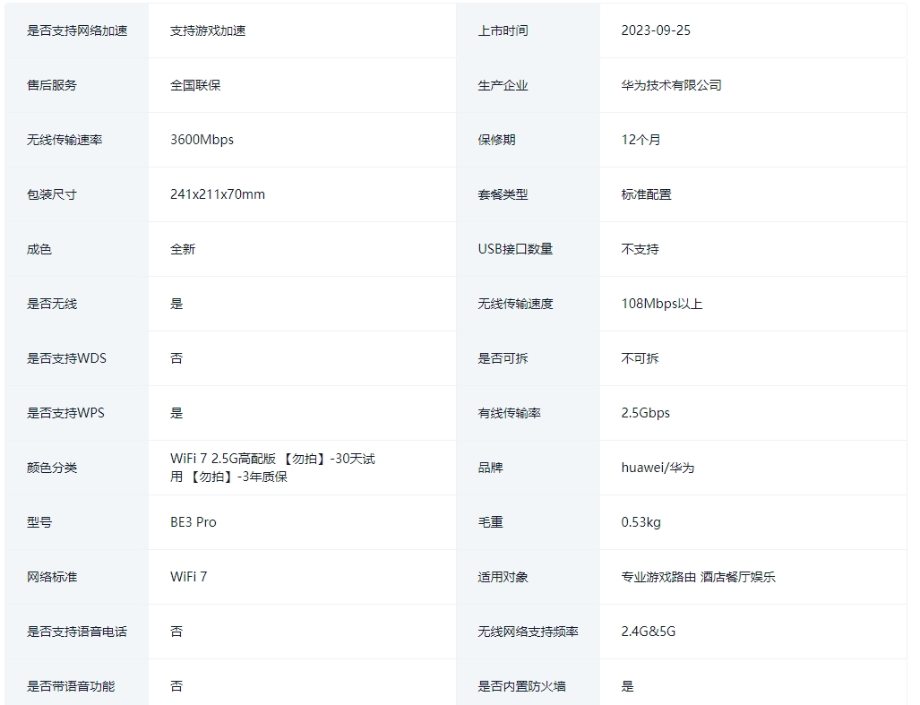This screenshot has height=705, width=920.
Task: Click the 支持游戏加速 value cell
Action: coord(208,31)
